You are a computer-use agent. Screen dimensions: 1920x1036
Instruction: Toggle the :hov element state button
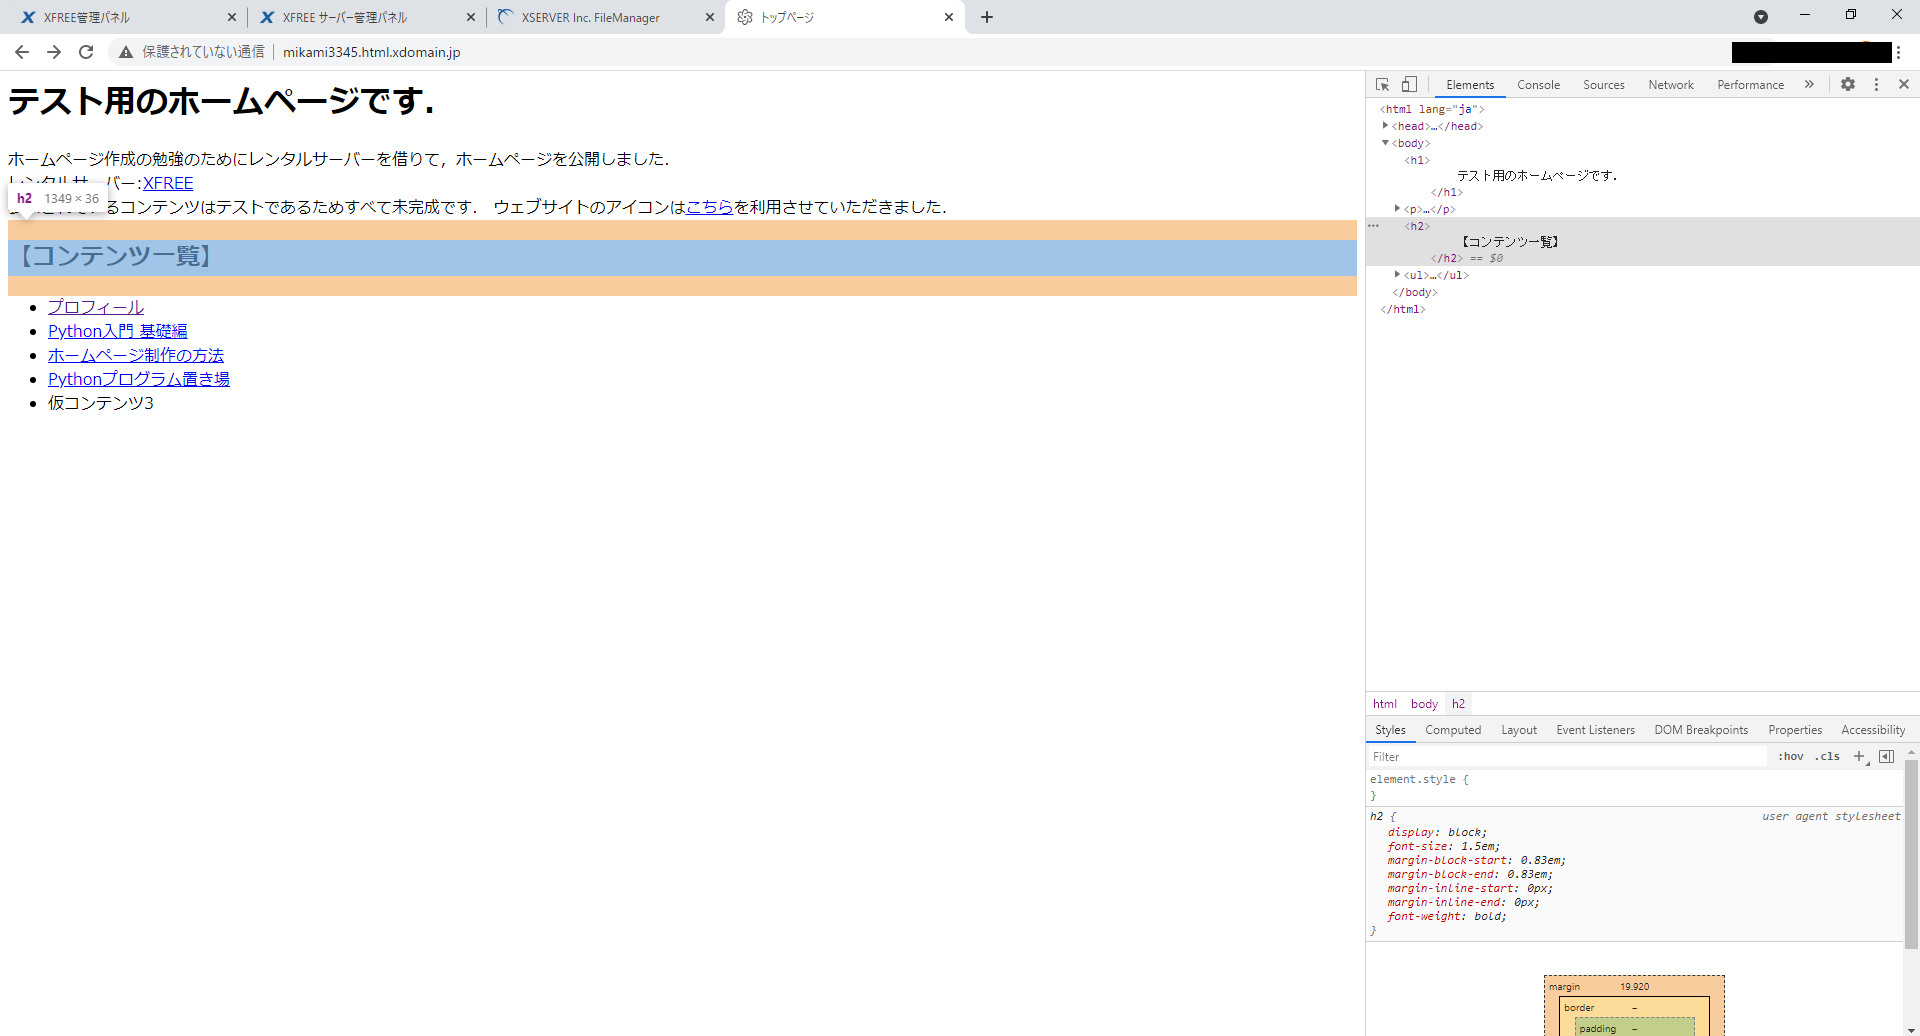tap(1791, 757)
